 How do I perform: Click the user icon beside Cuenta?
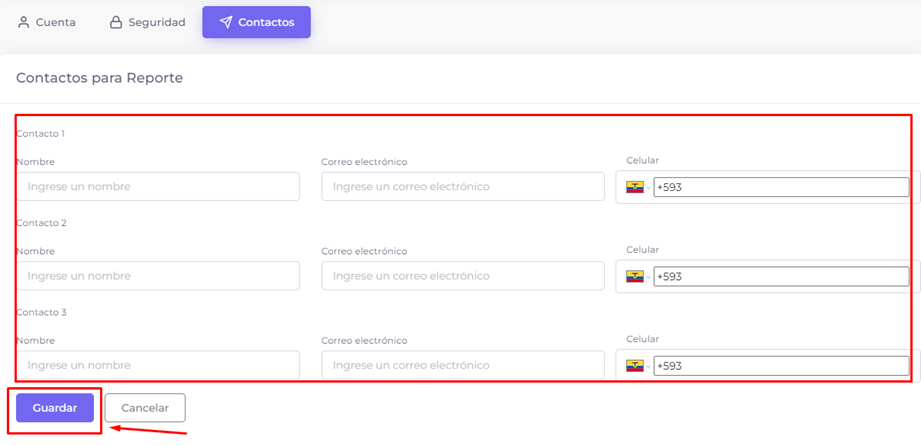click(23, 22)
